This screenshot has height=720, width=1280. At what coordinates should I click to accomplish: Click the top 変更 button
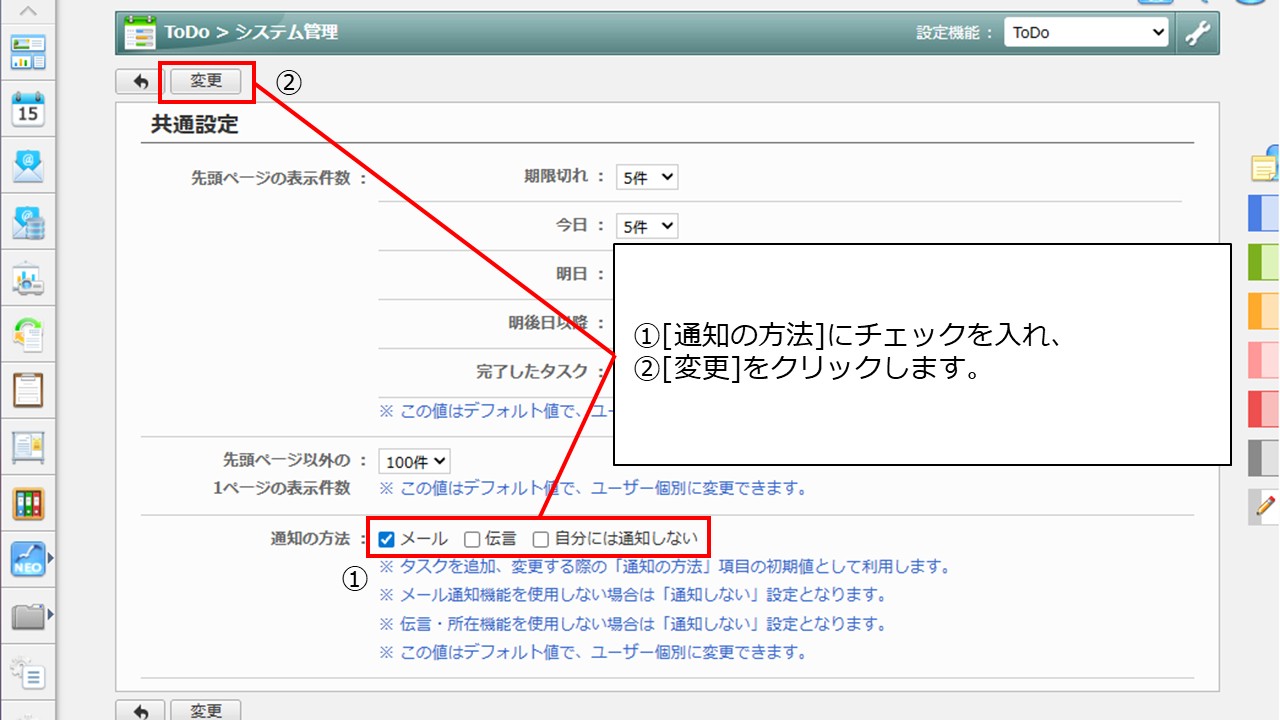point(206,82)
